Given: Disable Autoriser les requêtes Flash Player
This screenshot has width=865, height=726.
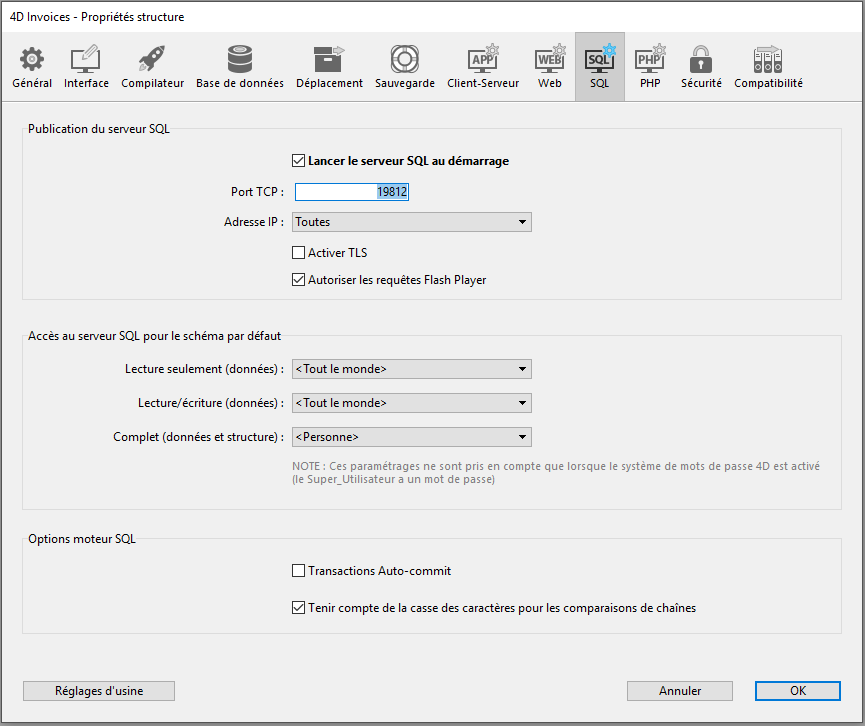Looking at the screenshot, I should pyautogui.click(x=298, y=280).
